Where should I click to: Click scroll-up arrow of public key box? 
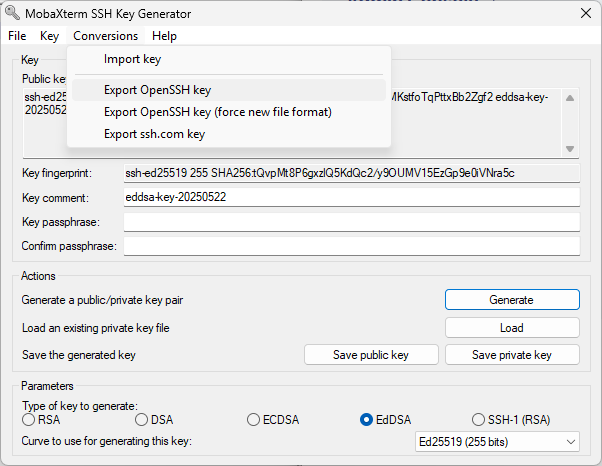pos(570,98)
